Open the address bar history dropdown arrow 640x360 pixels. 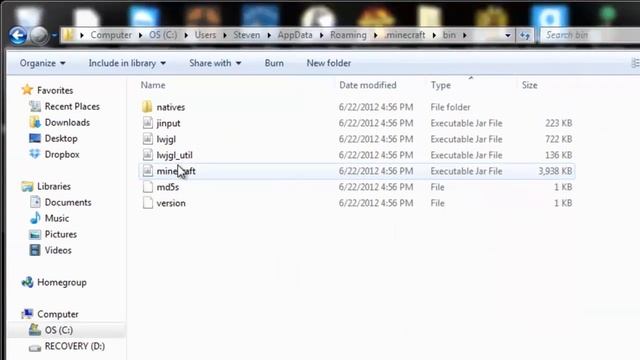[x=507, y=36]
